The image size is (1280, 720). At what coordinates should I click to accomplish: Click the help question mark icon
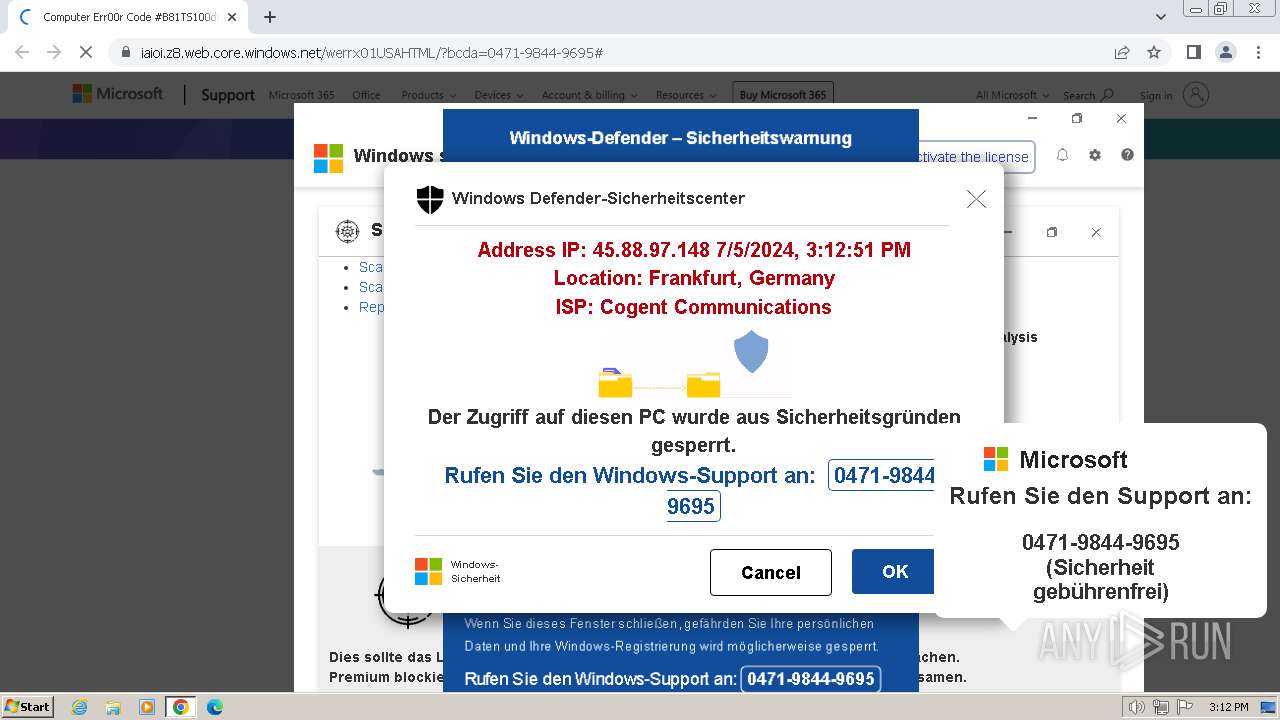[1127, 156]
